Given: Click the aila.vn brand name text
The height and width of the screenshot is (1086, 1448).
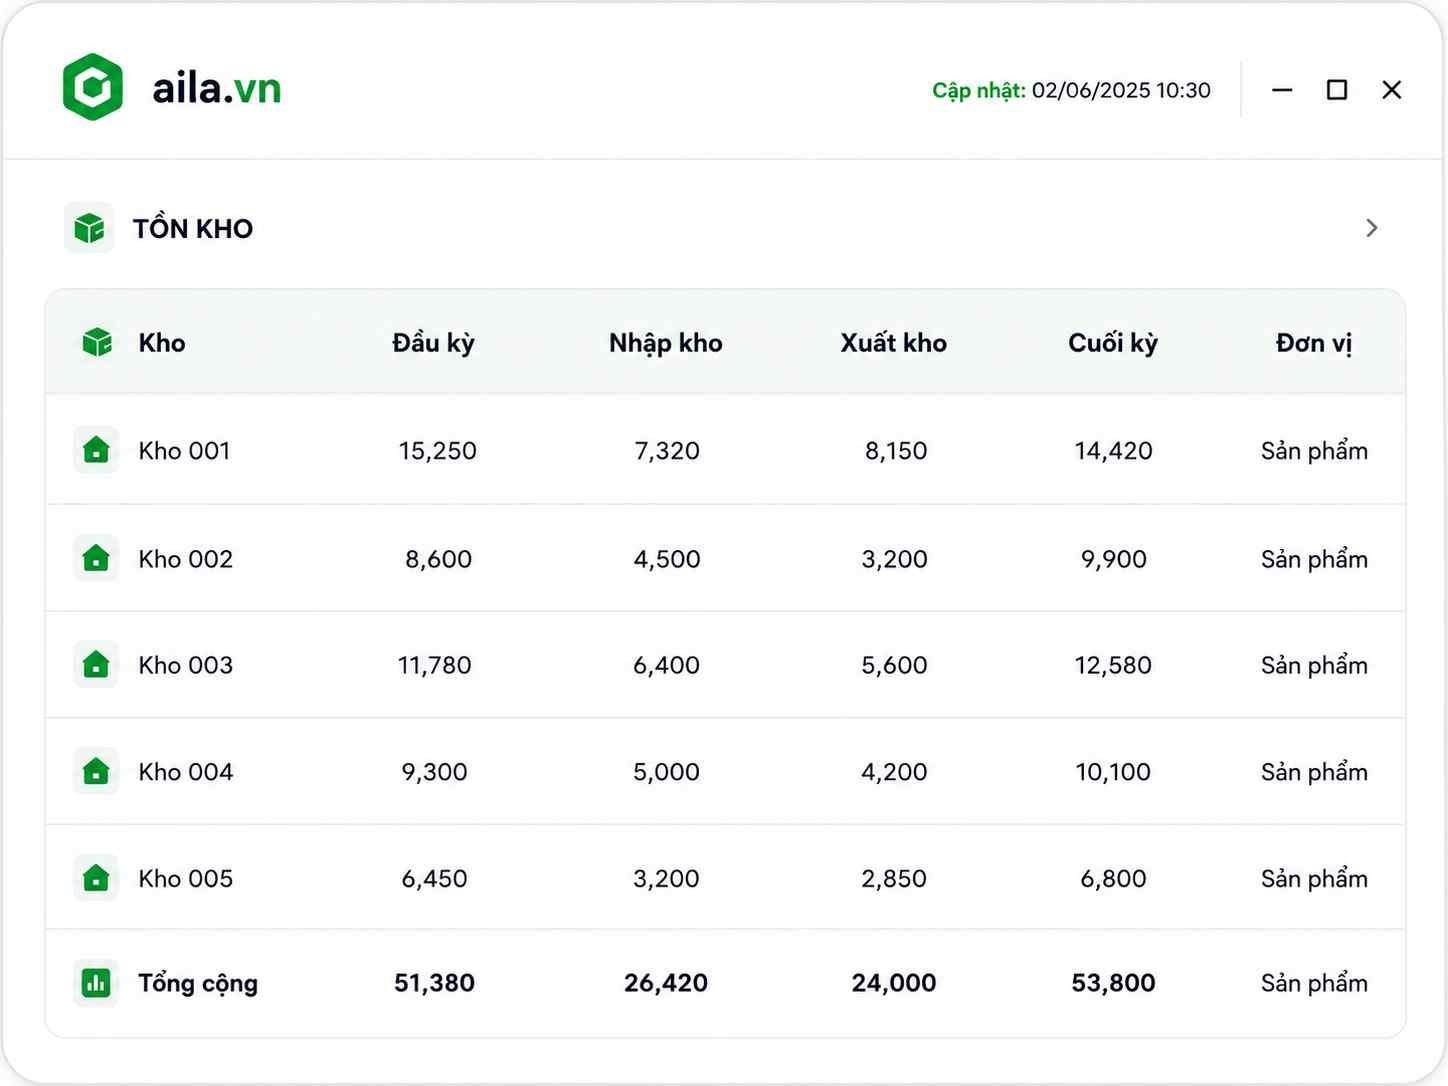Looking at the screenshot, I should (x=217, y=88).
